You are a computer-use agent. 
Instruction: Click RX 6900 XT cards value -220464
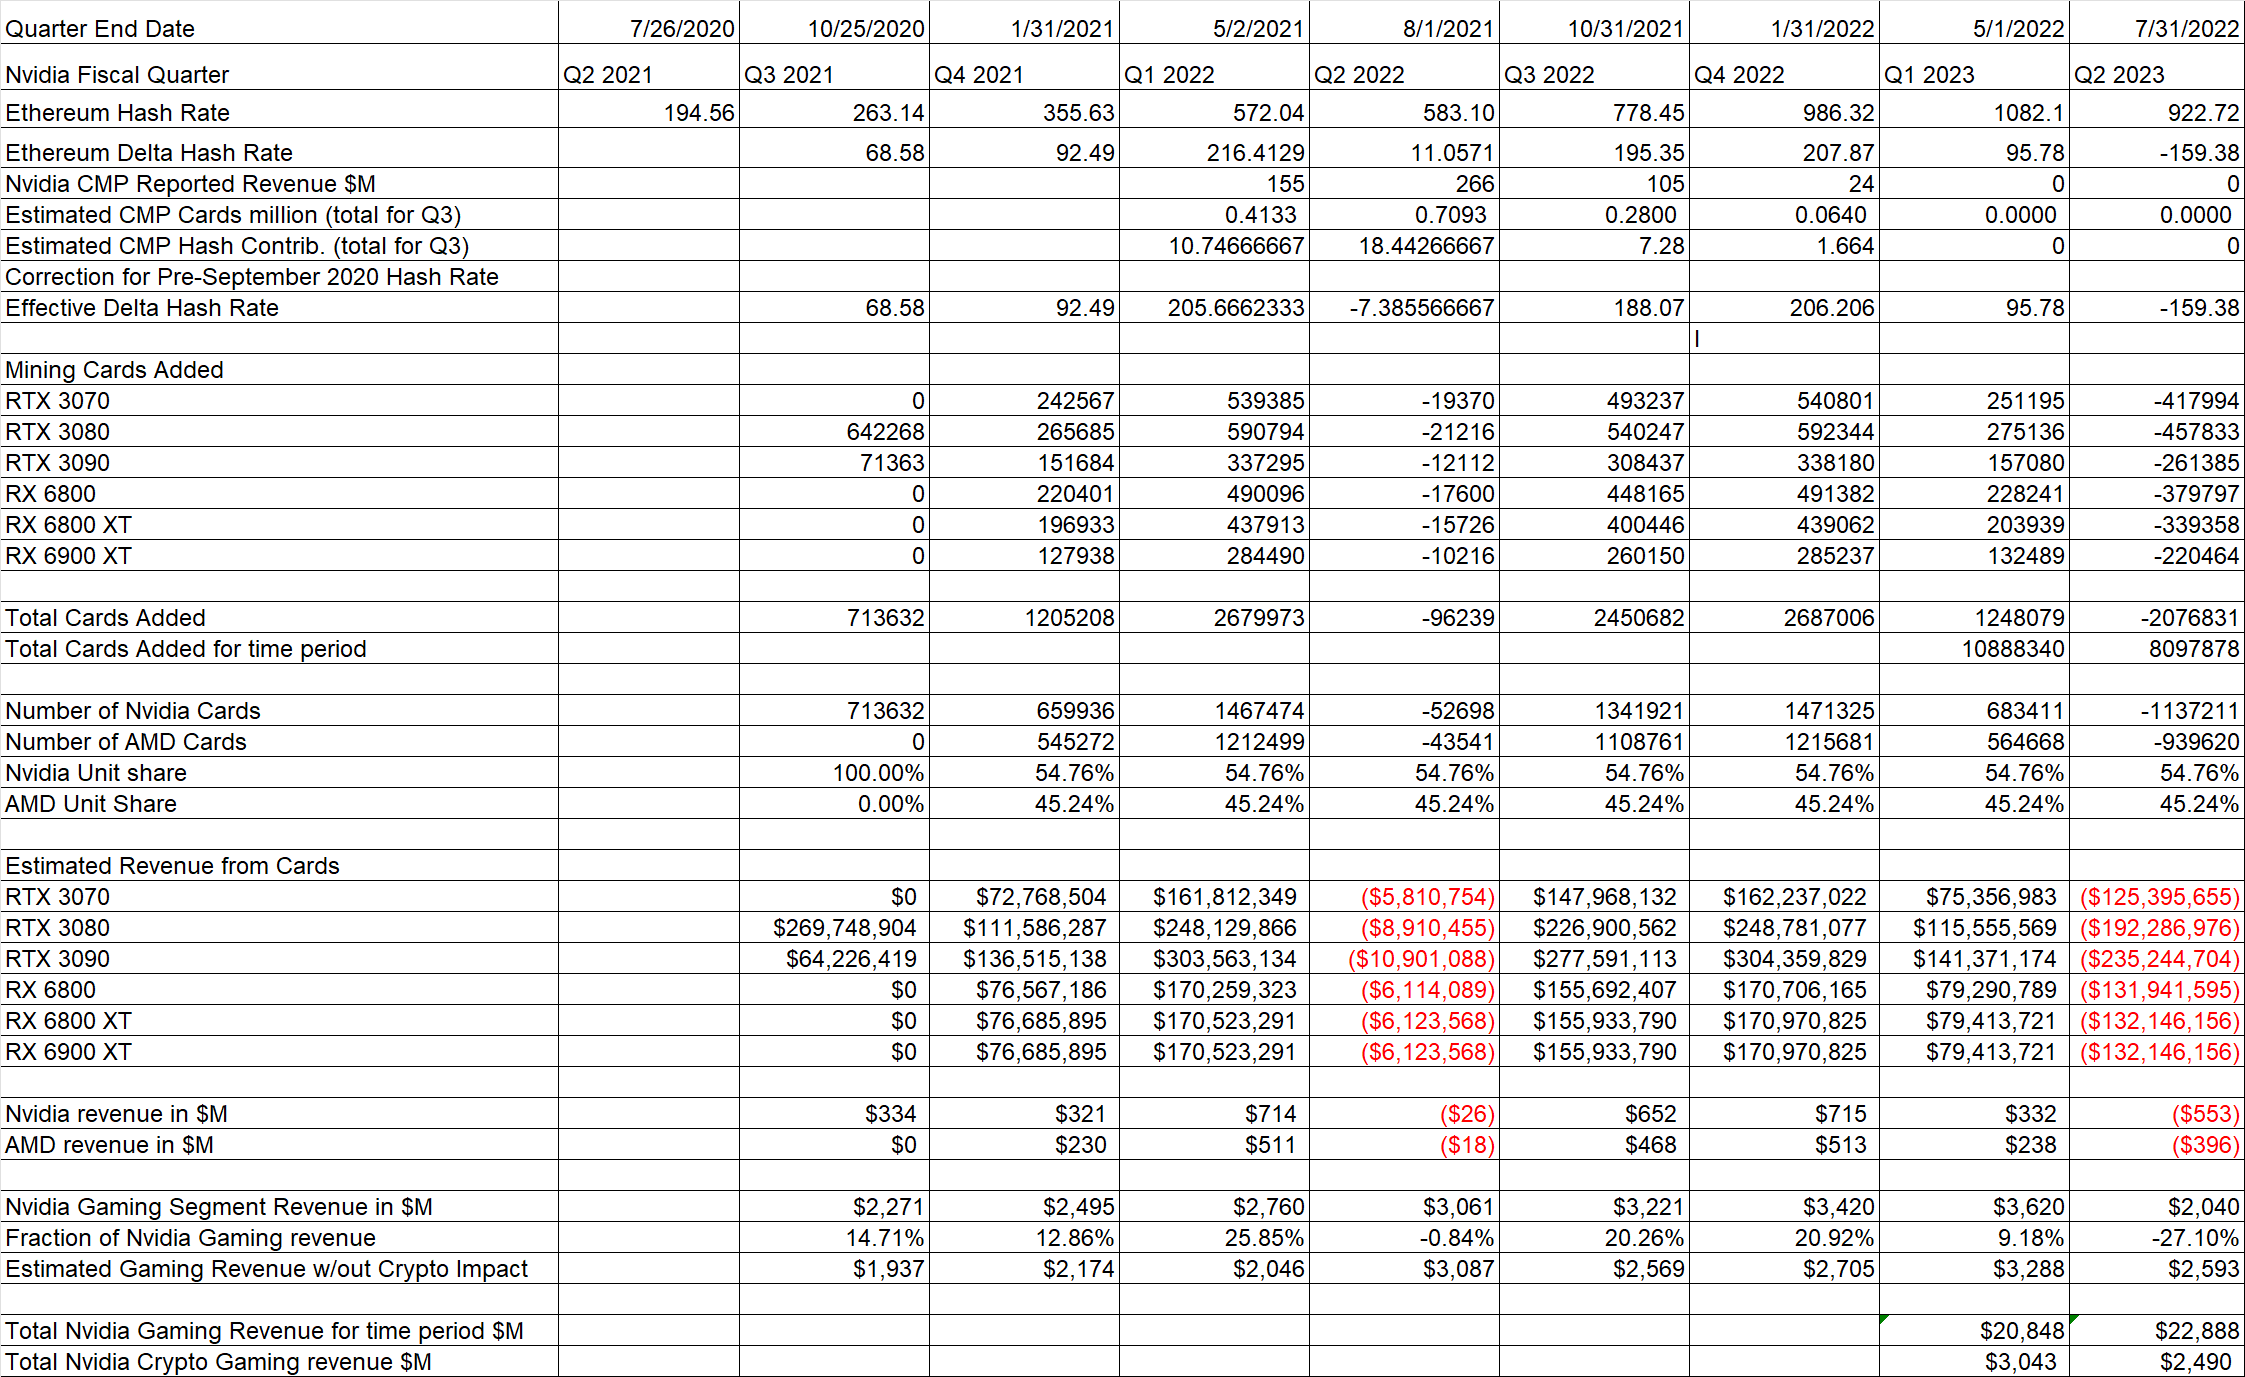click(2157, 555)
